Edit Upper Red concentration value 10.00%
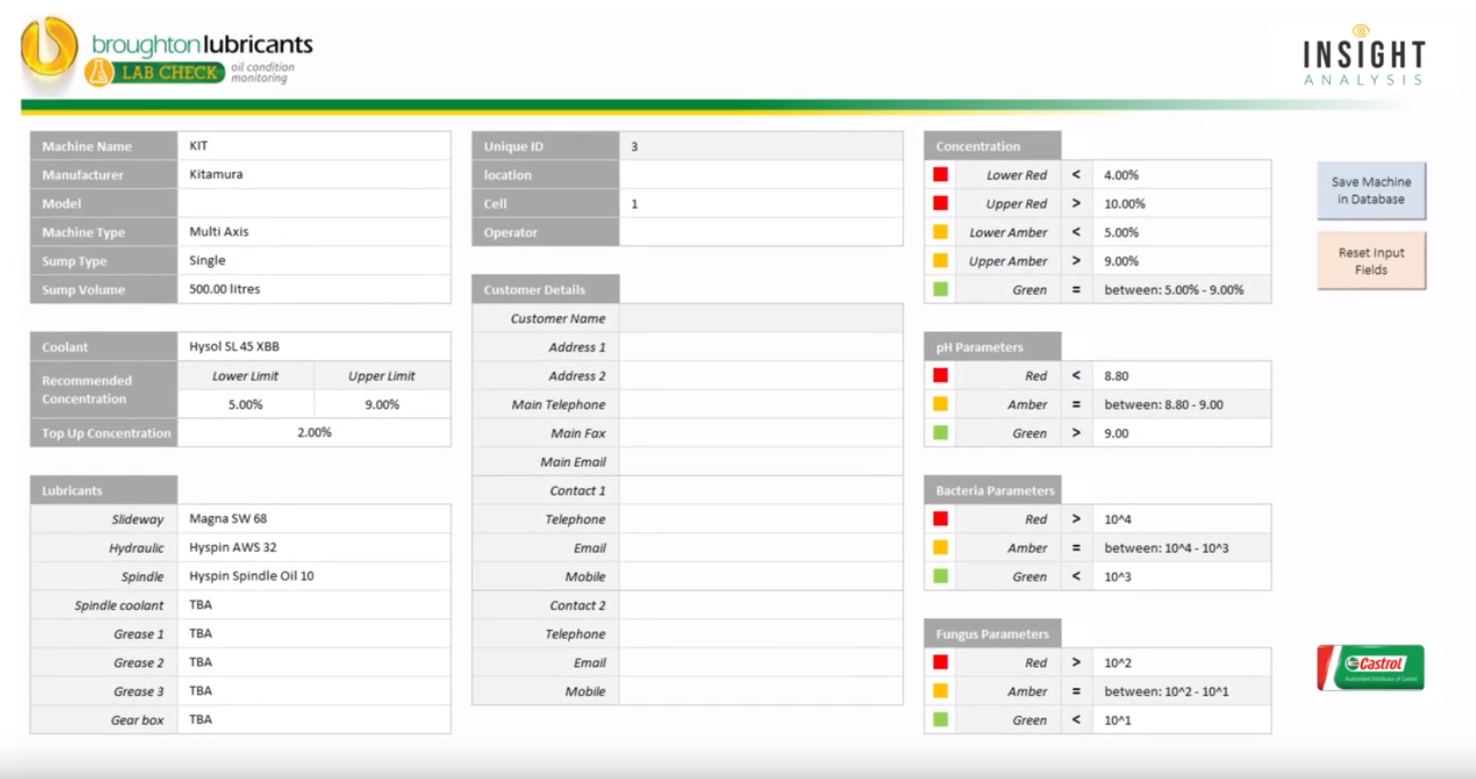Image resolution: width=1476 pixels, height=779 pixels. (1182, 204)
